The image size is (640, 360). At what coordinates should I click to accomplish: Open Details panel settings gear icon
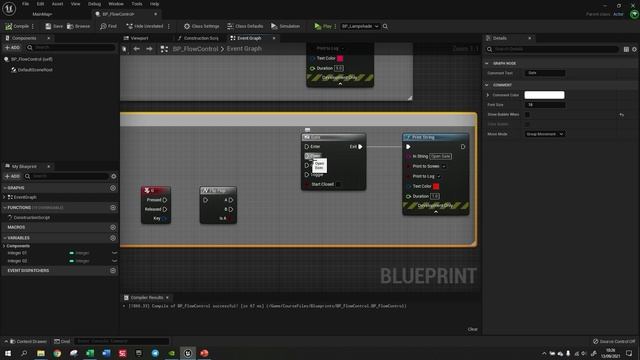tap(634, 49)
